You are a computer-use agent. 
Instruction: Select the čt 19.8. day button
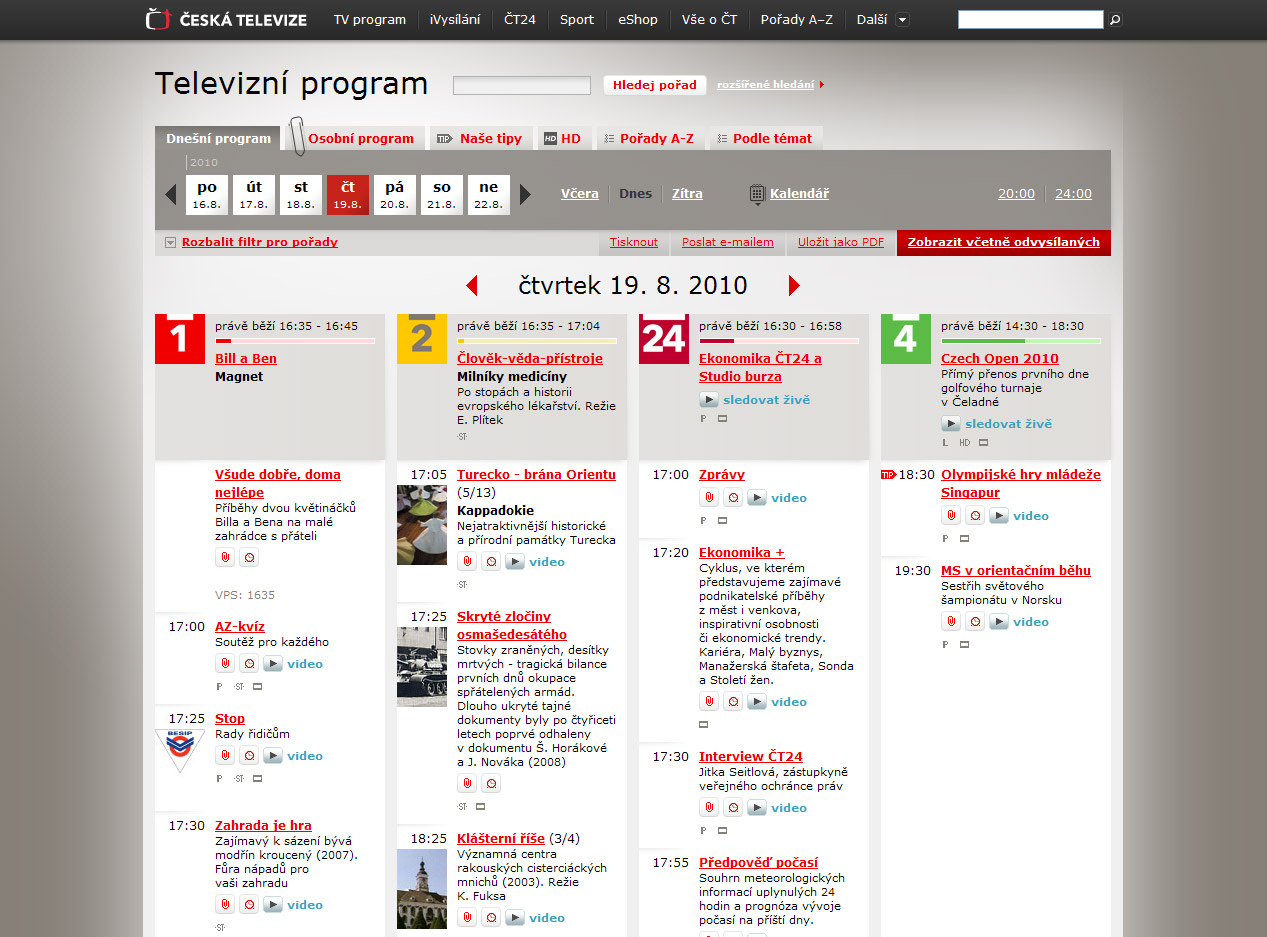click(x=347, y=194)
